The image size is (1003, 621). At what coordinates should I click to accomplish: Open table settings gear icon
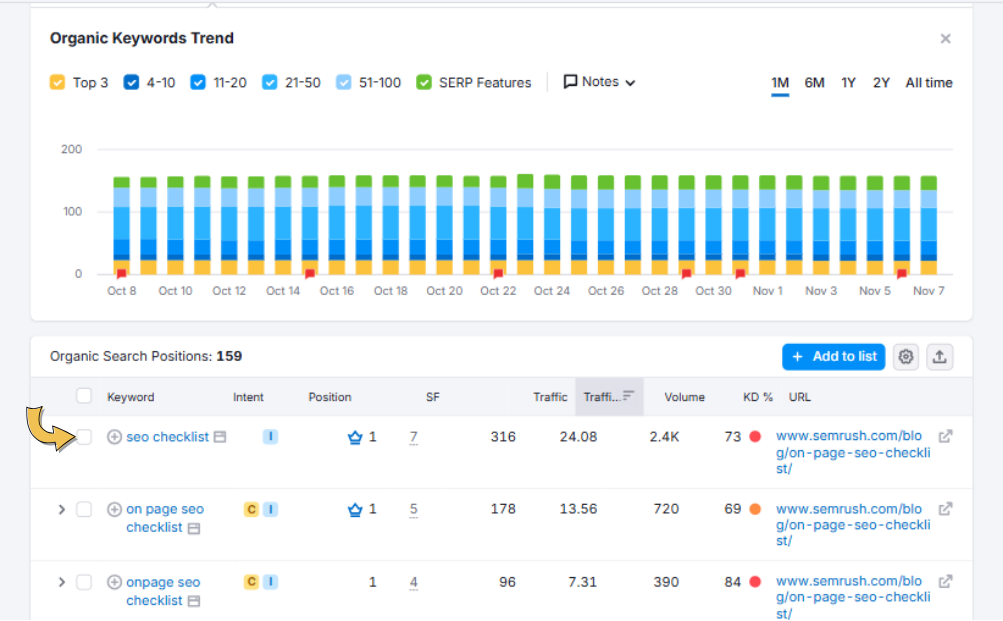point(906,357)
